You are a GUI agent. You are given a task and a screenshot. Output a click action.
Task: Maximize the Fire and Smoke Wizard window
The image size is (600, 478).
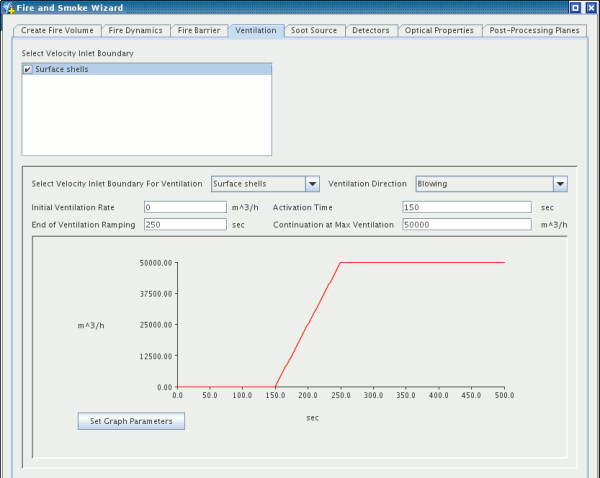(x=574, y=7)
